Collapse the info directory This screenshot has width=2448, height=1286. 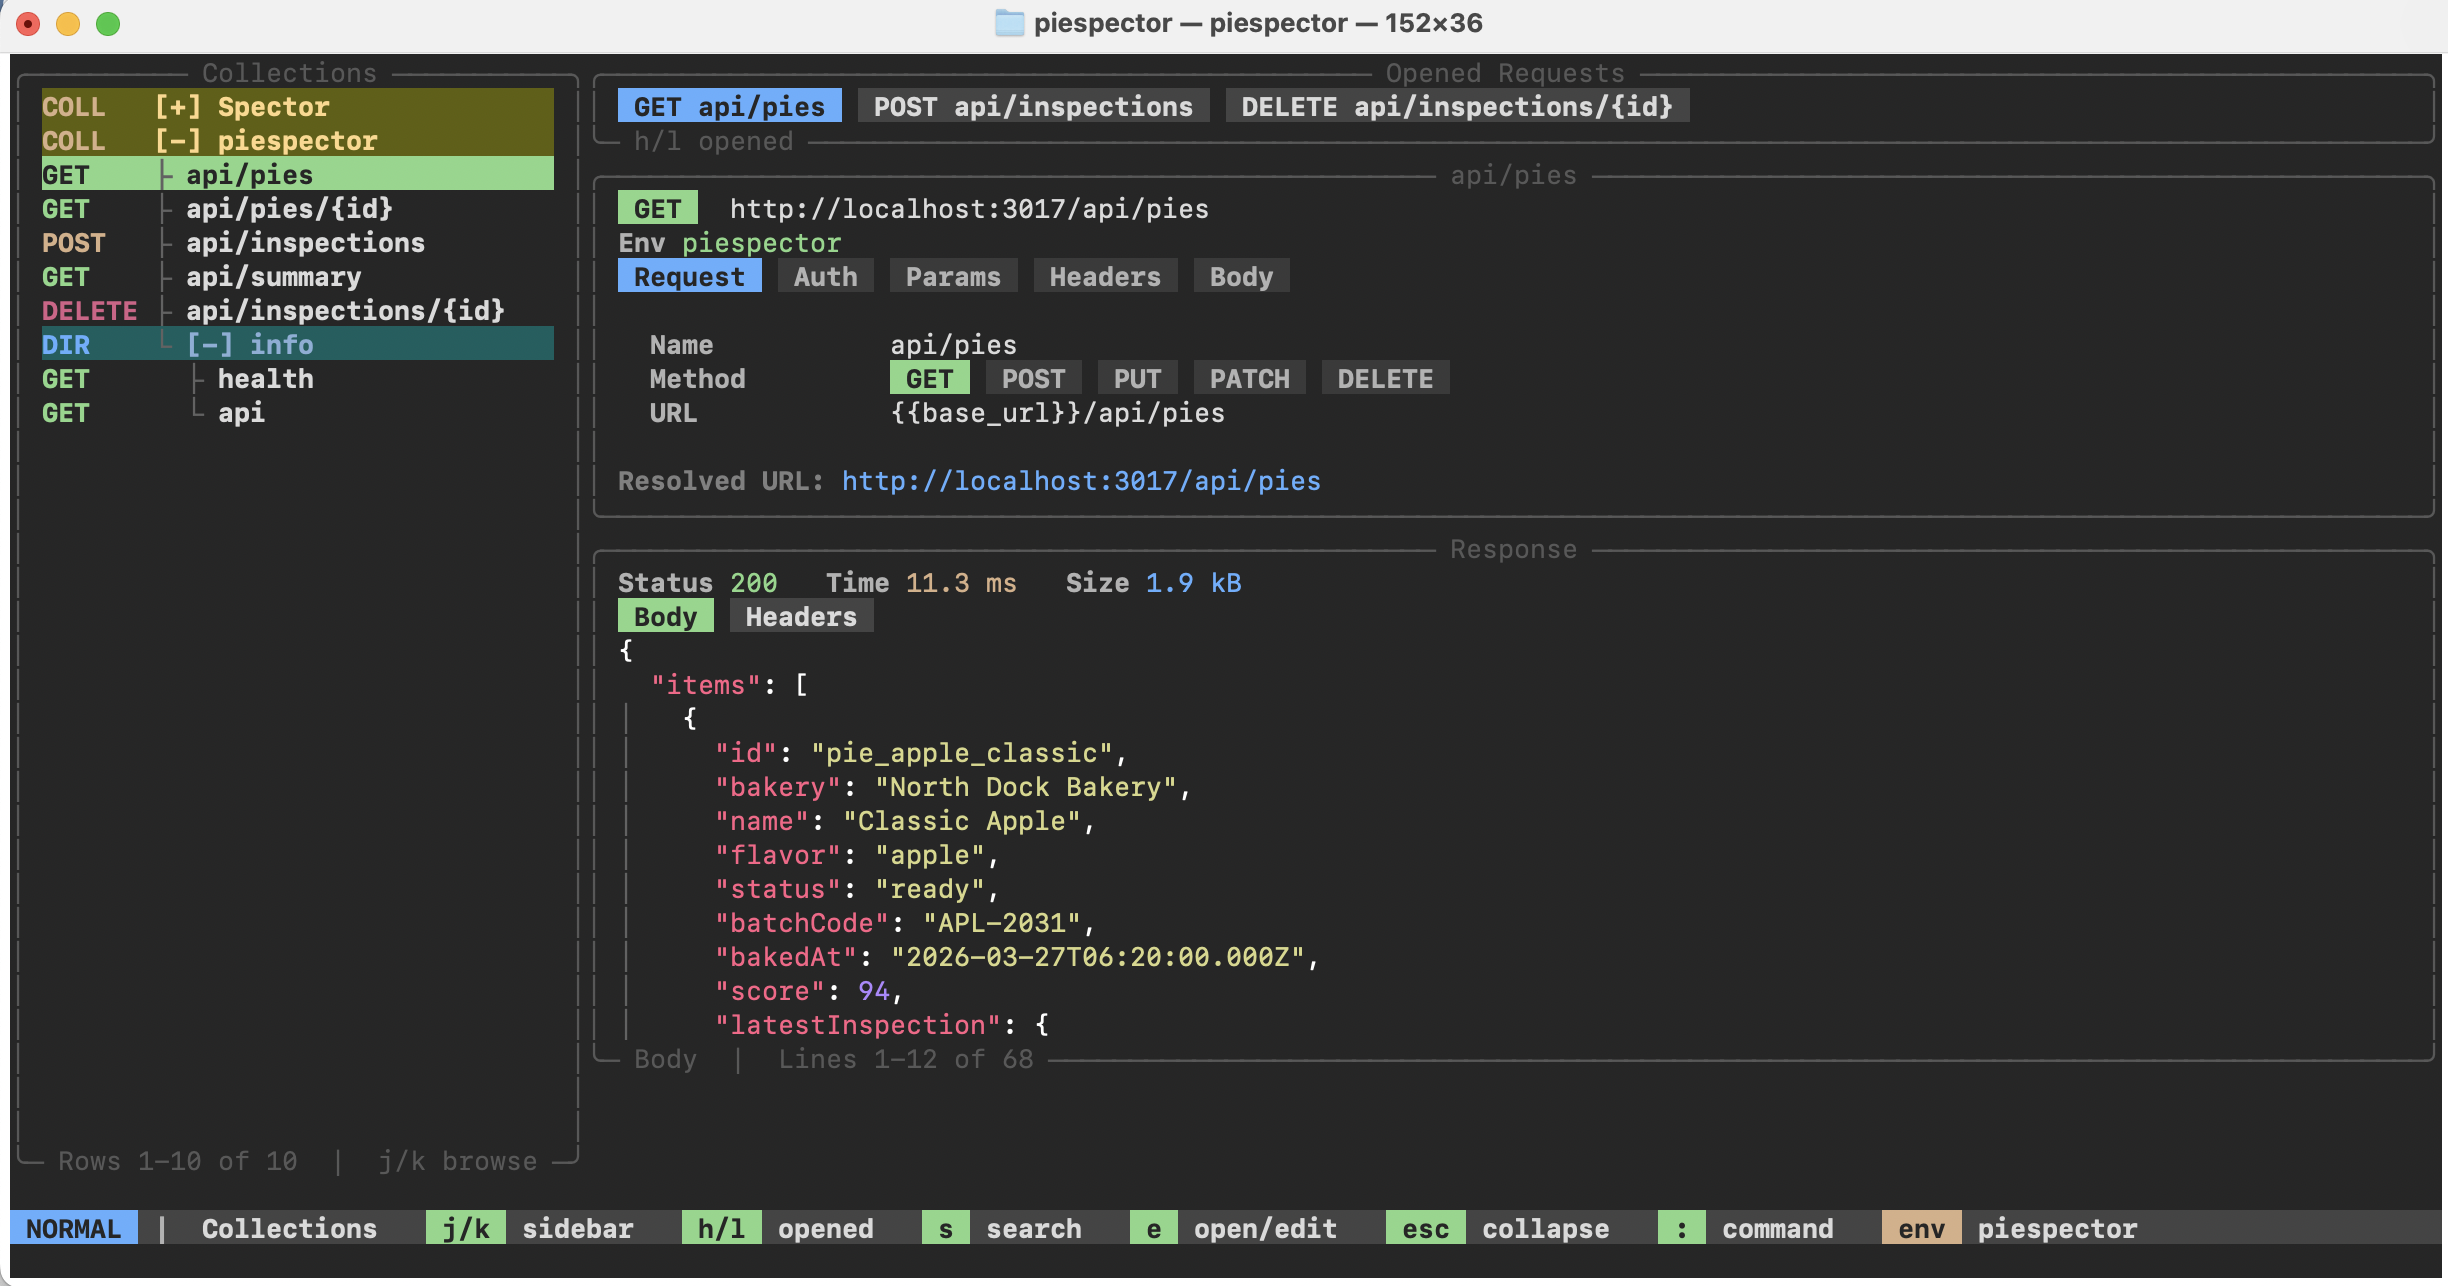coord(210,345)
